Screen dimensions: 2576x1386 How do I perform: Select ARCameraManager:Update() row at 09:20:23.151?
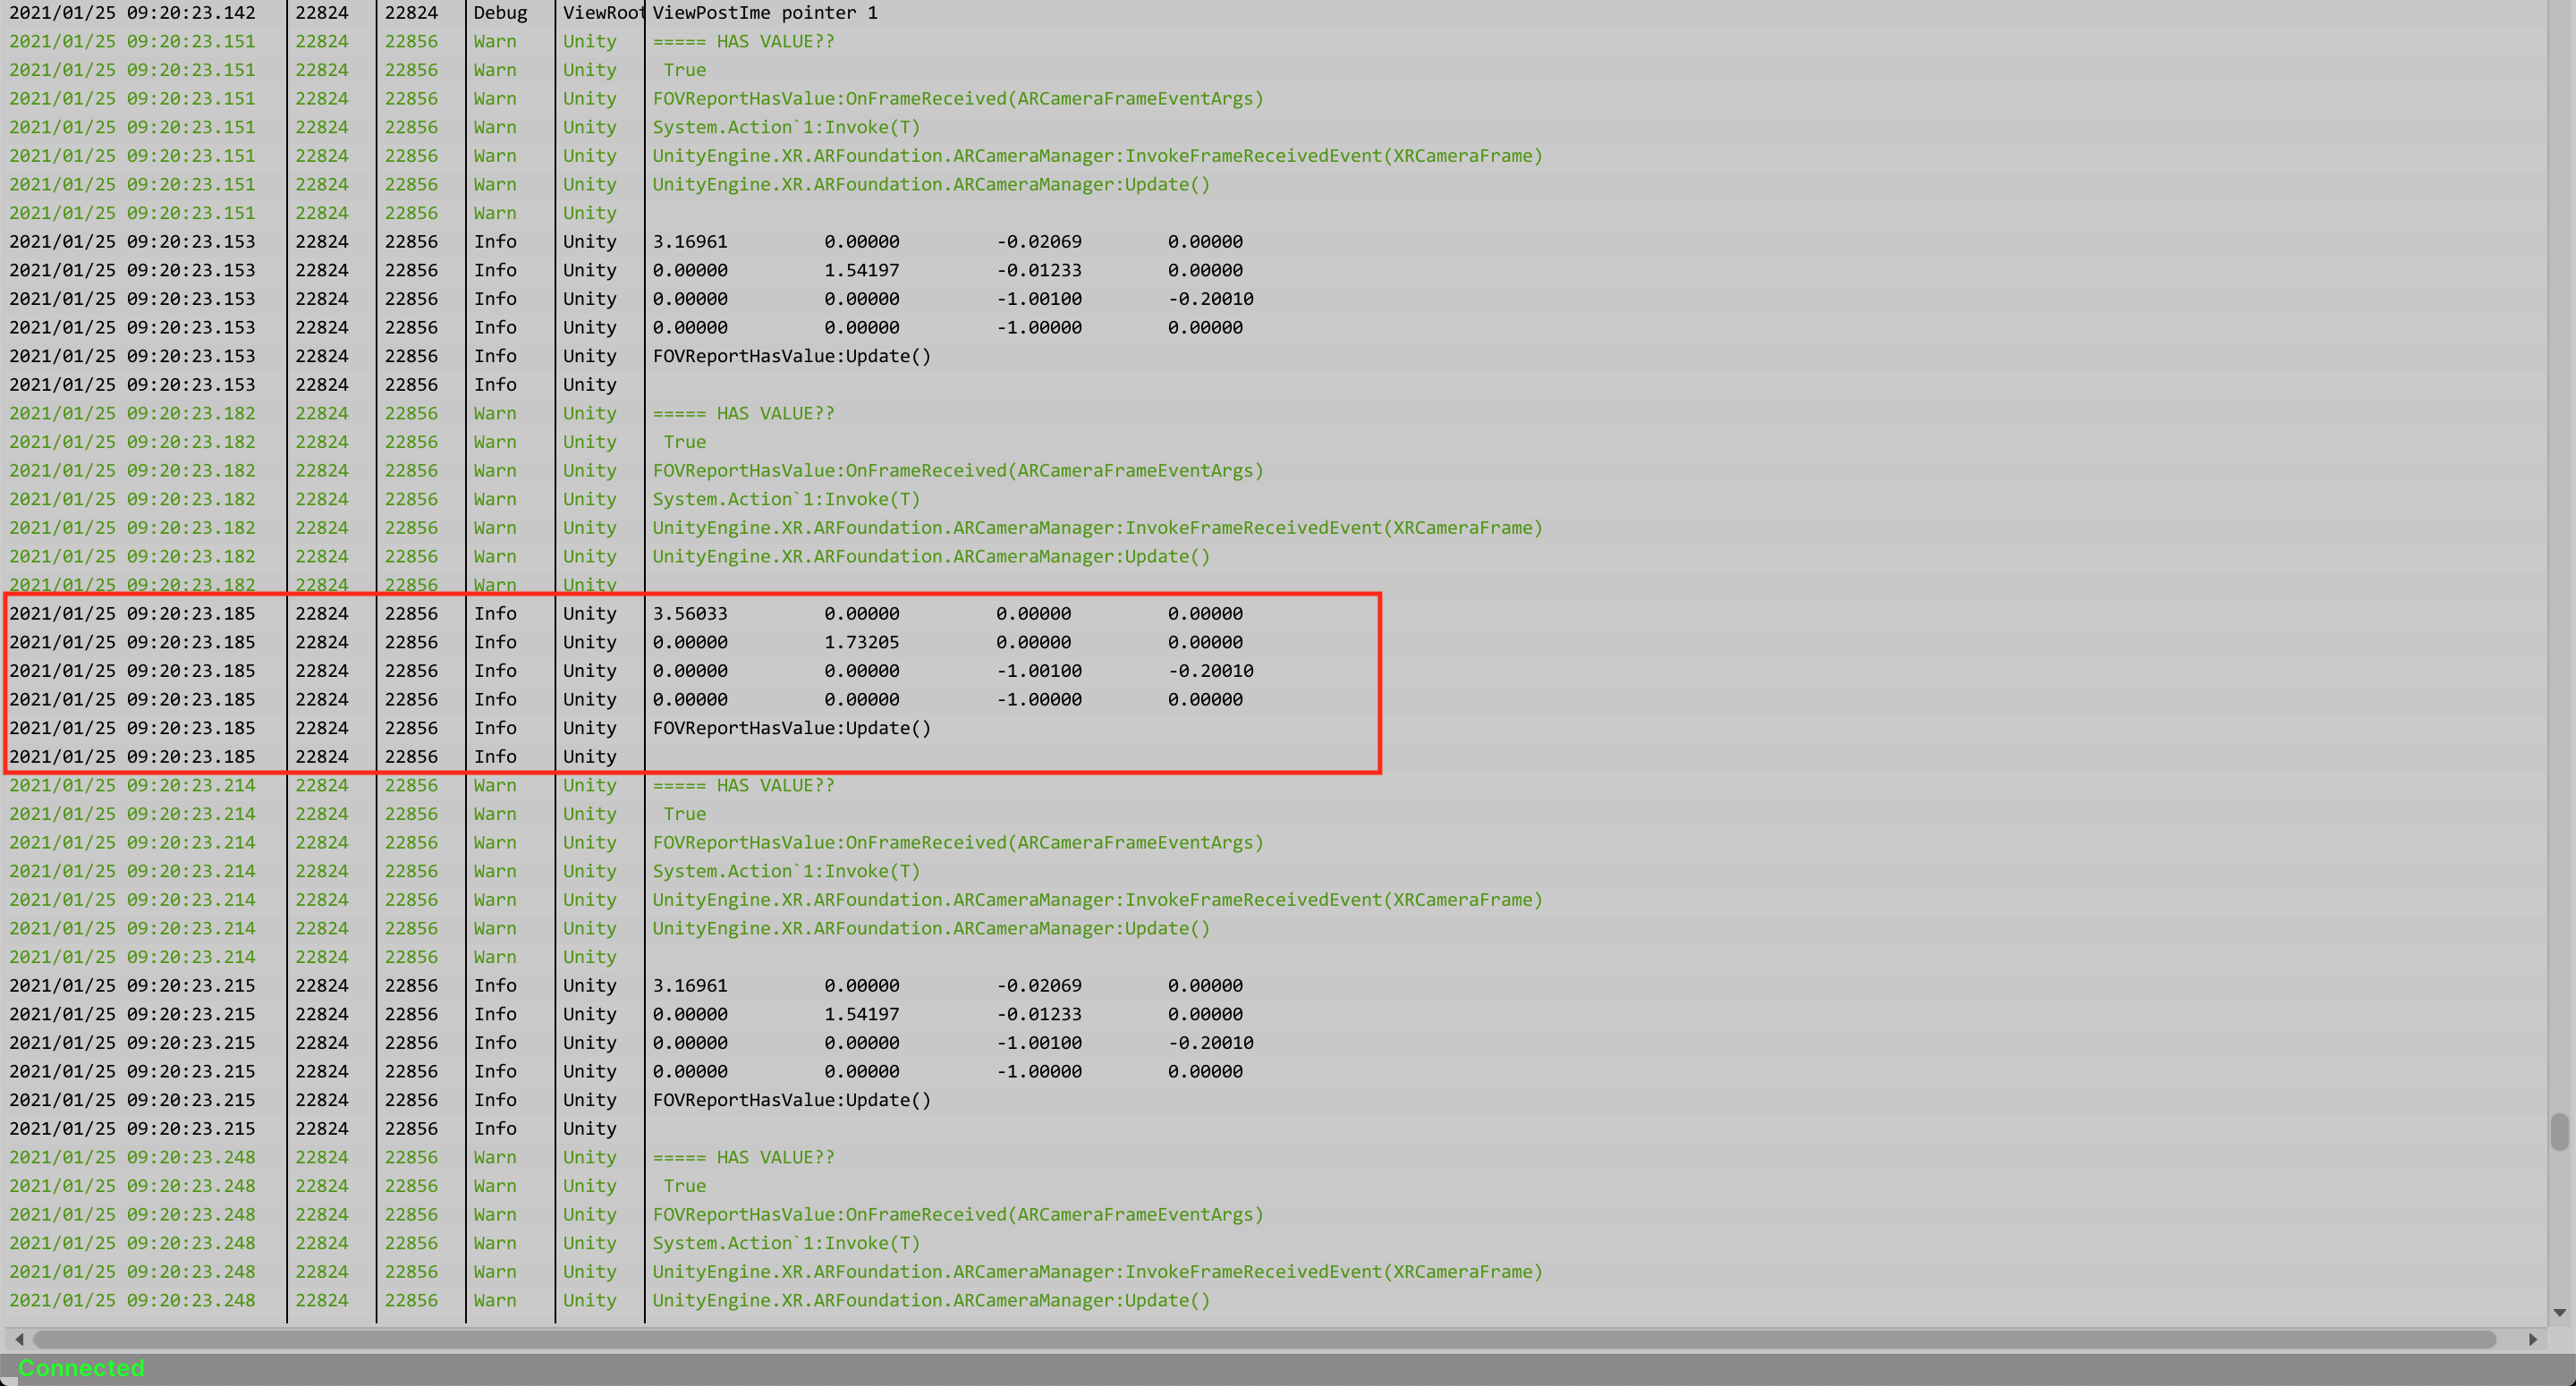pos(931,184)
